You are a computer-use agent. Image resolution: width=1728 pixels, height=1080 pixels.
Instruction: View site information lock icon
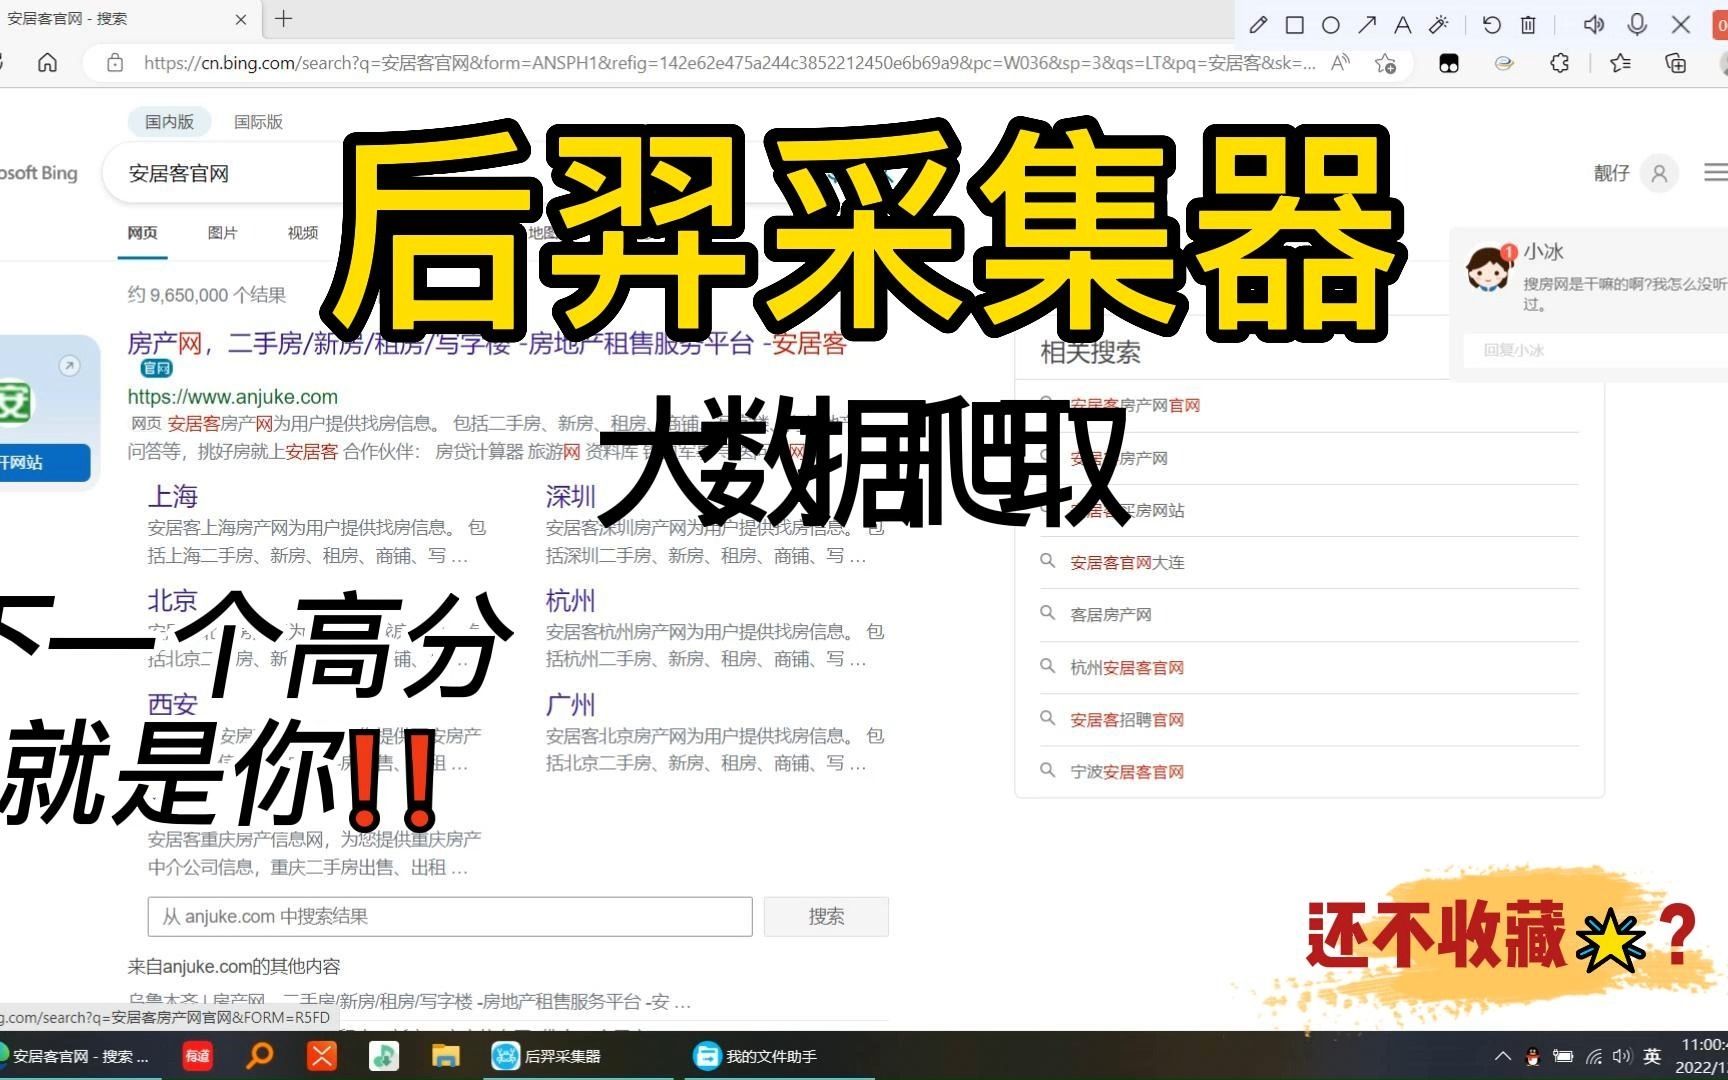pyautogui.click(x=115, y=63)
